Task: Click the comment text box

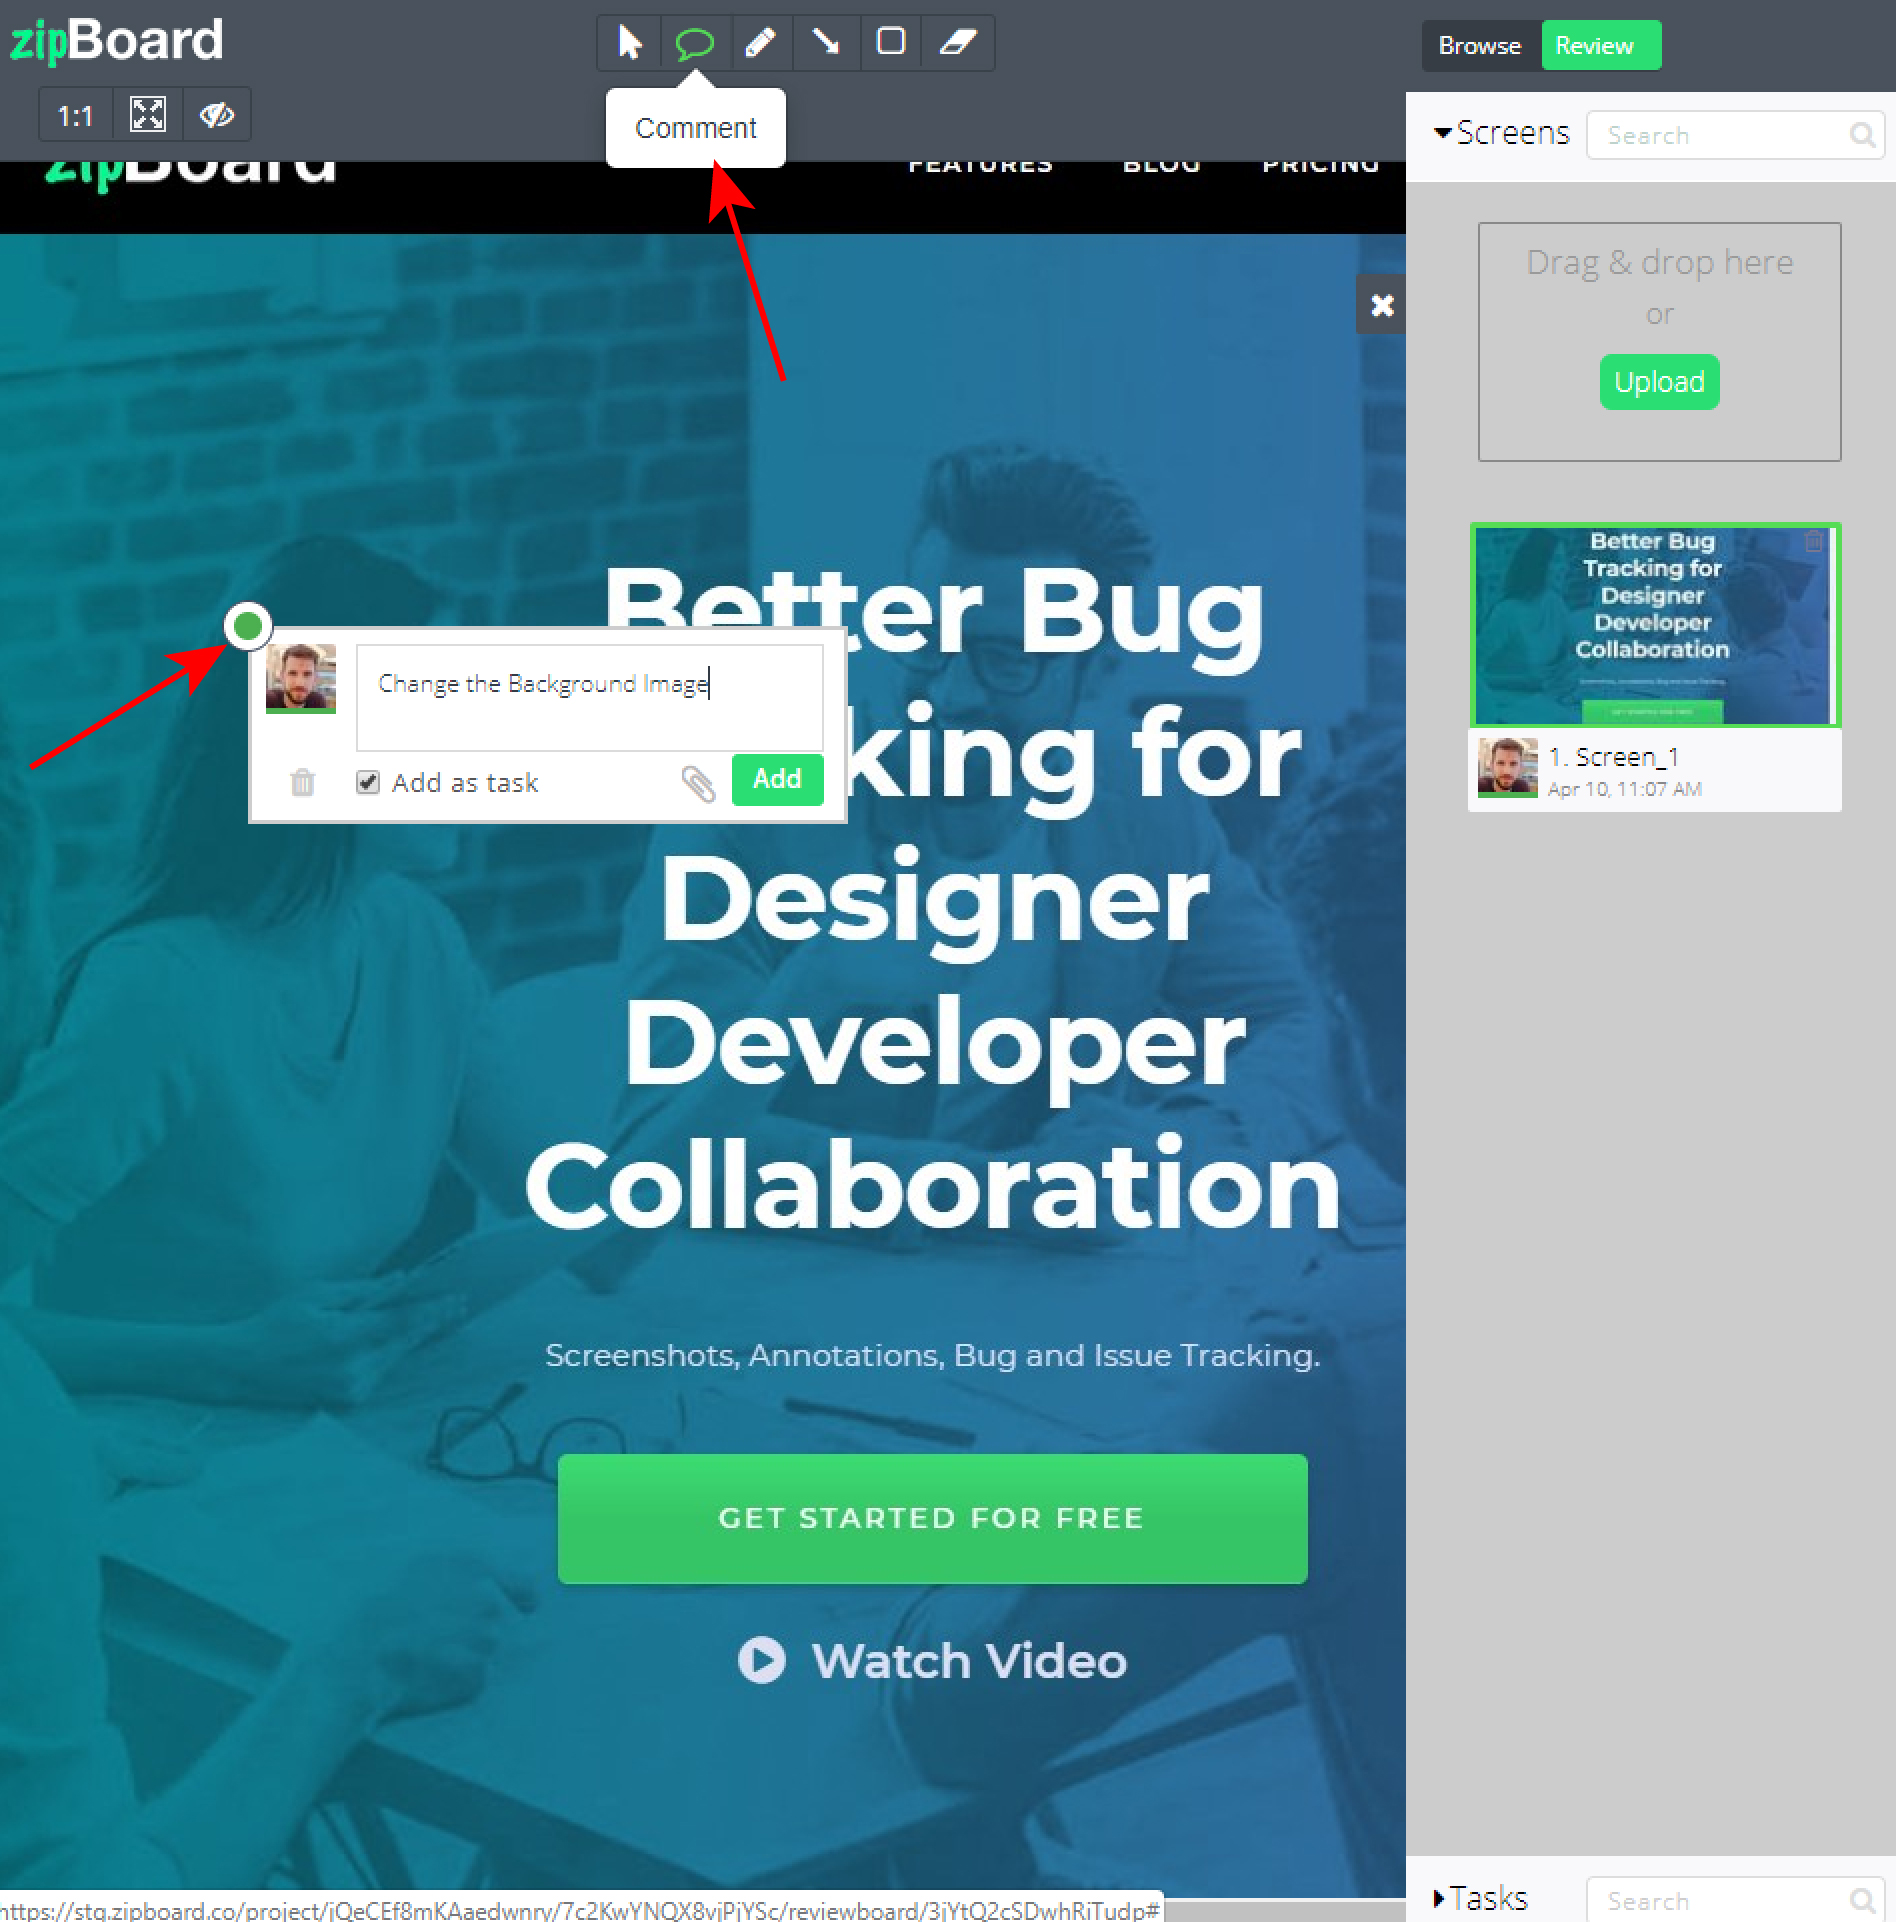Action: (590, 697)
